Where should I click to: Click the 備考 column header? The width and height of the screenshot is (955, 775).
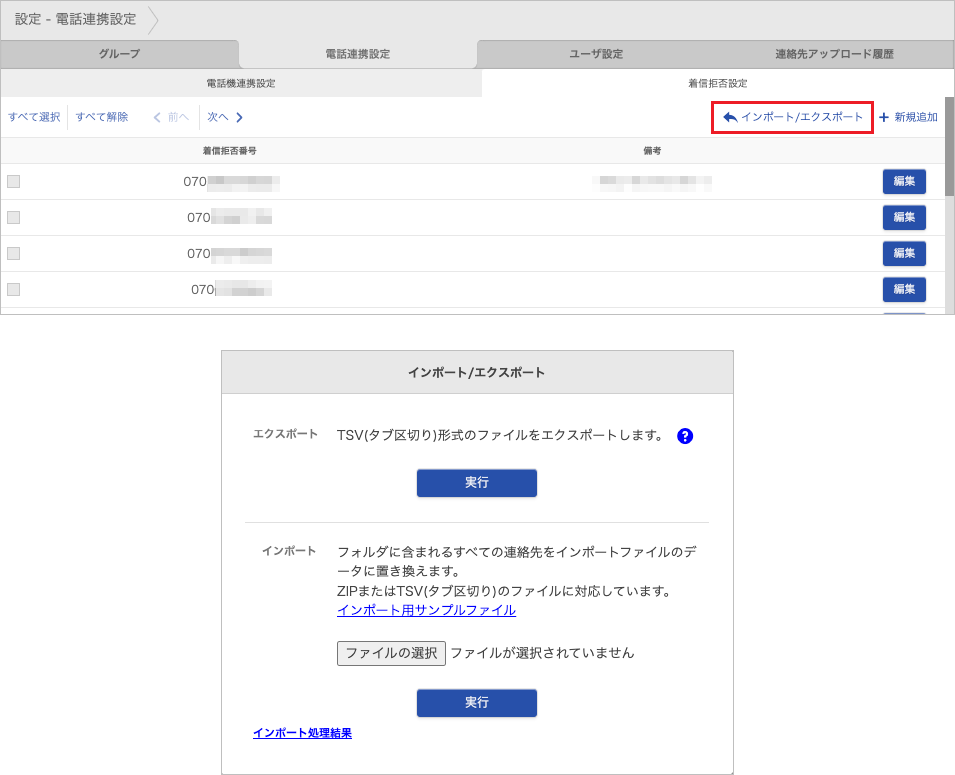pyautogui.click(x=652, y=150)
